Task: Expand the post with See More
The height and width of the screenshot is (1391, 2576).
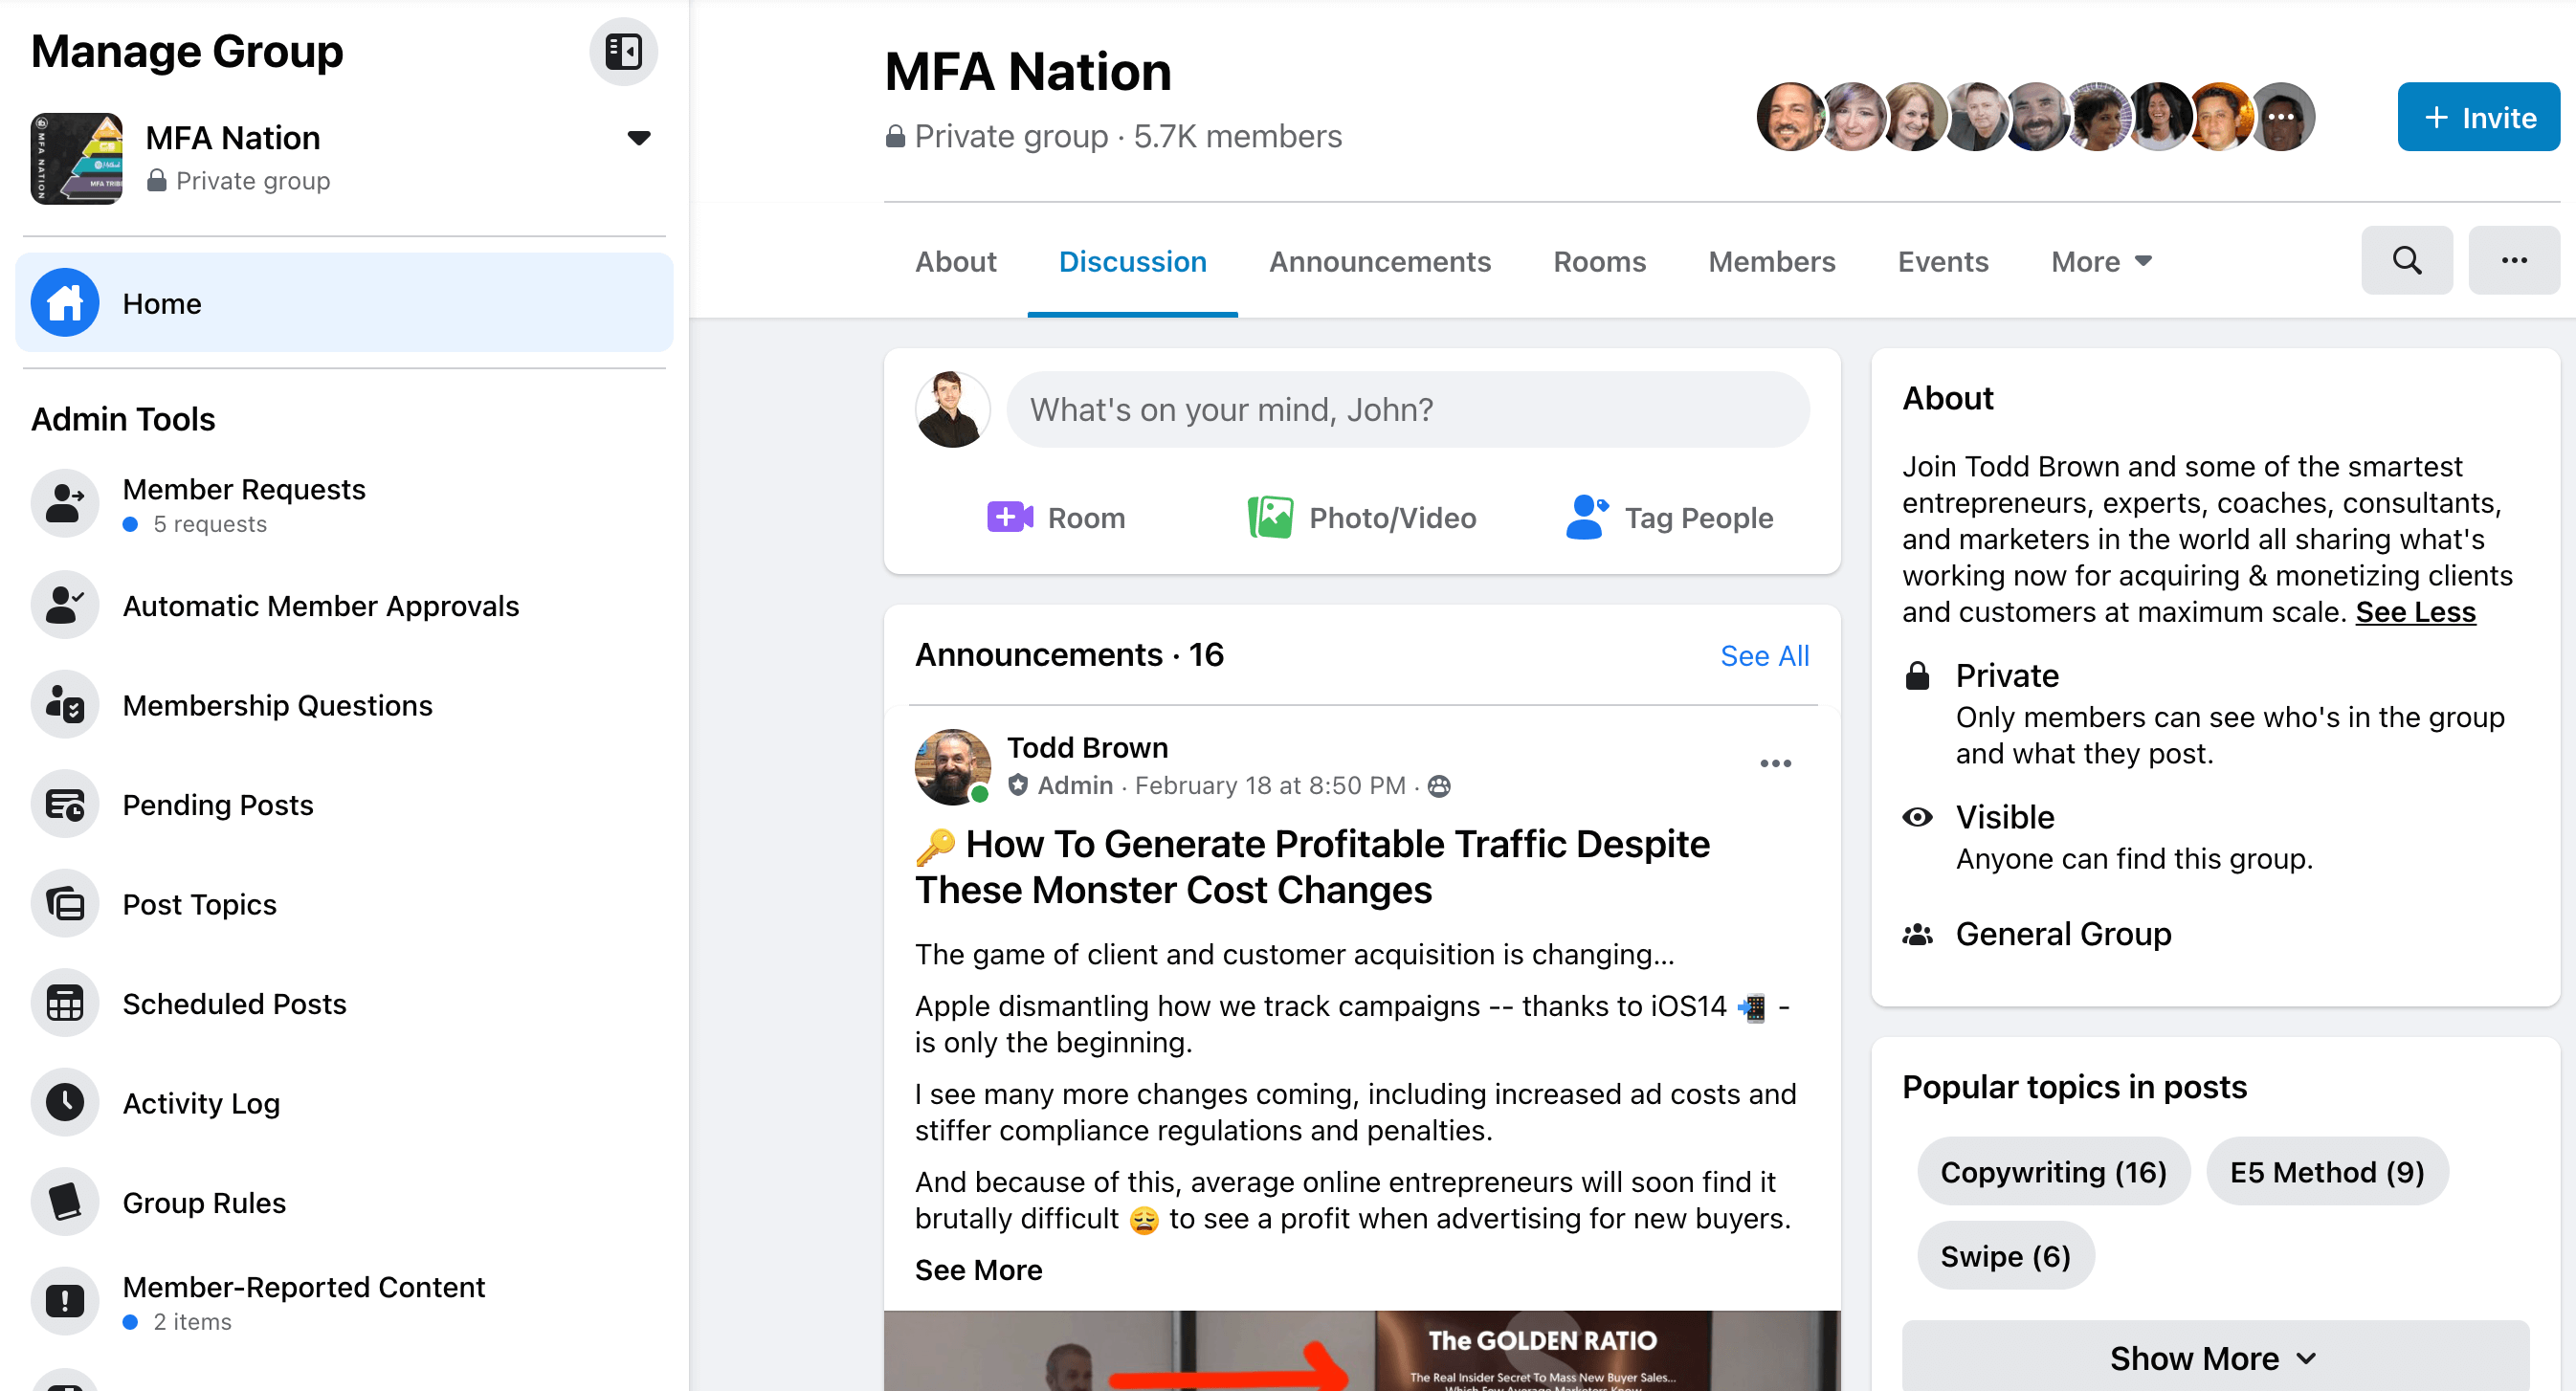Action: coord(978,1270)
